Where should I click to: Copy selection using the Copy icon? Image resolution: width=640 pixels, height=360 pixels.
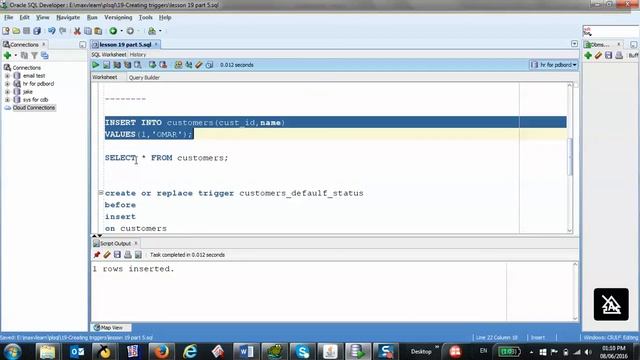click(88, 31)
